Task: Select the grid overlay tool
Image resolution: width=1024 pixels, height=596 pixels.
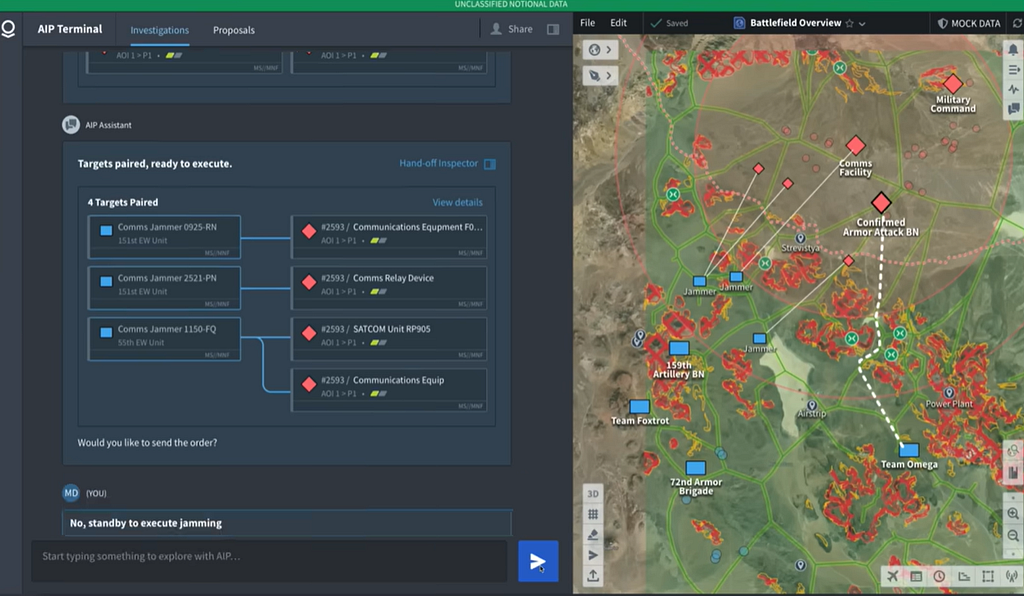Action: (592, 514)
